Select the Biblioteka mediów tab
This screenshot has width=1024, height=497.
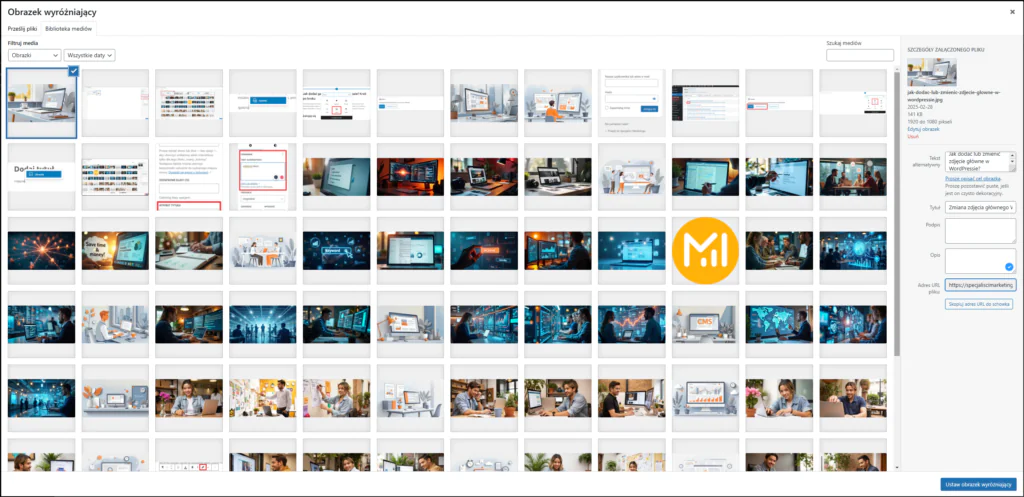[x=68, y=29]
